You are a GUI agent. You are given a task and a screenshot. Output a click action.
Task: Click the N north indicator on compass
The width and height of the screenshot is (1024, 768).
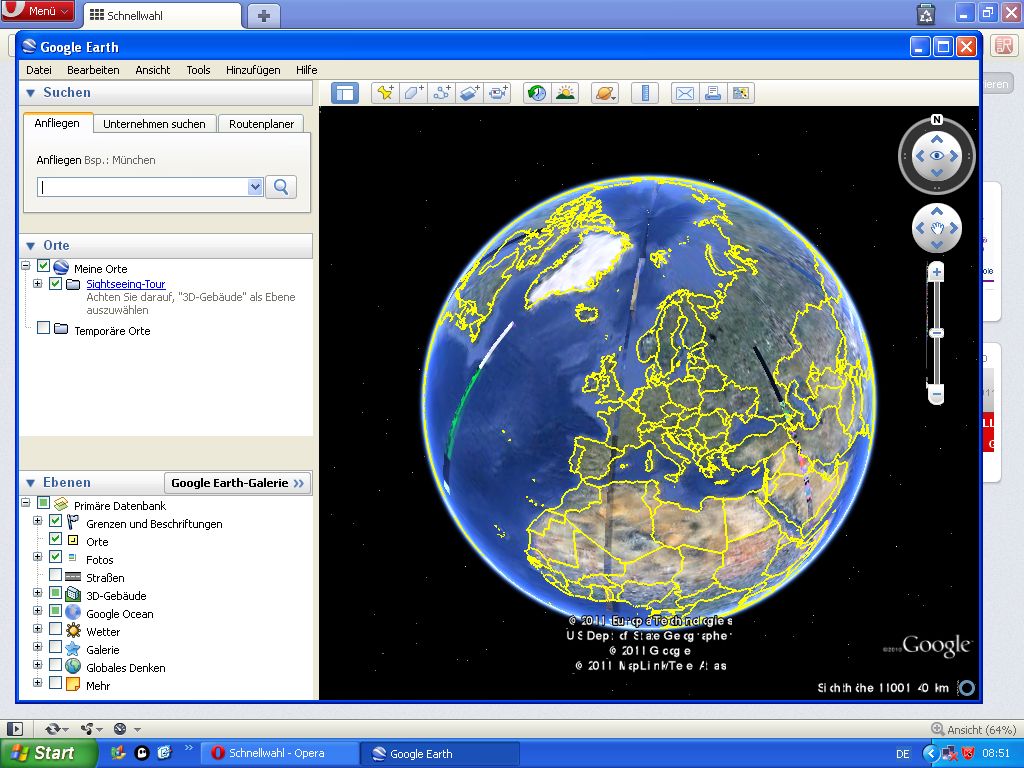click(x=936, y=120)
